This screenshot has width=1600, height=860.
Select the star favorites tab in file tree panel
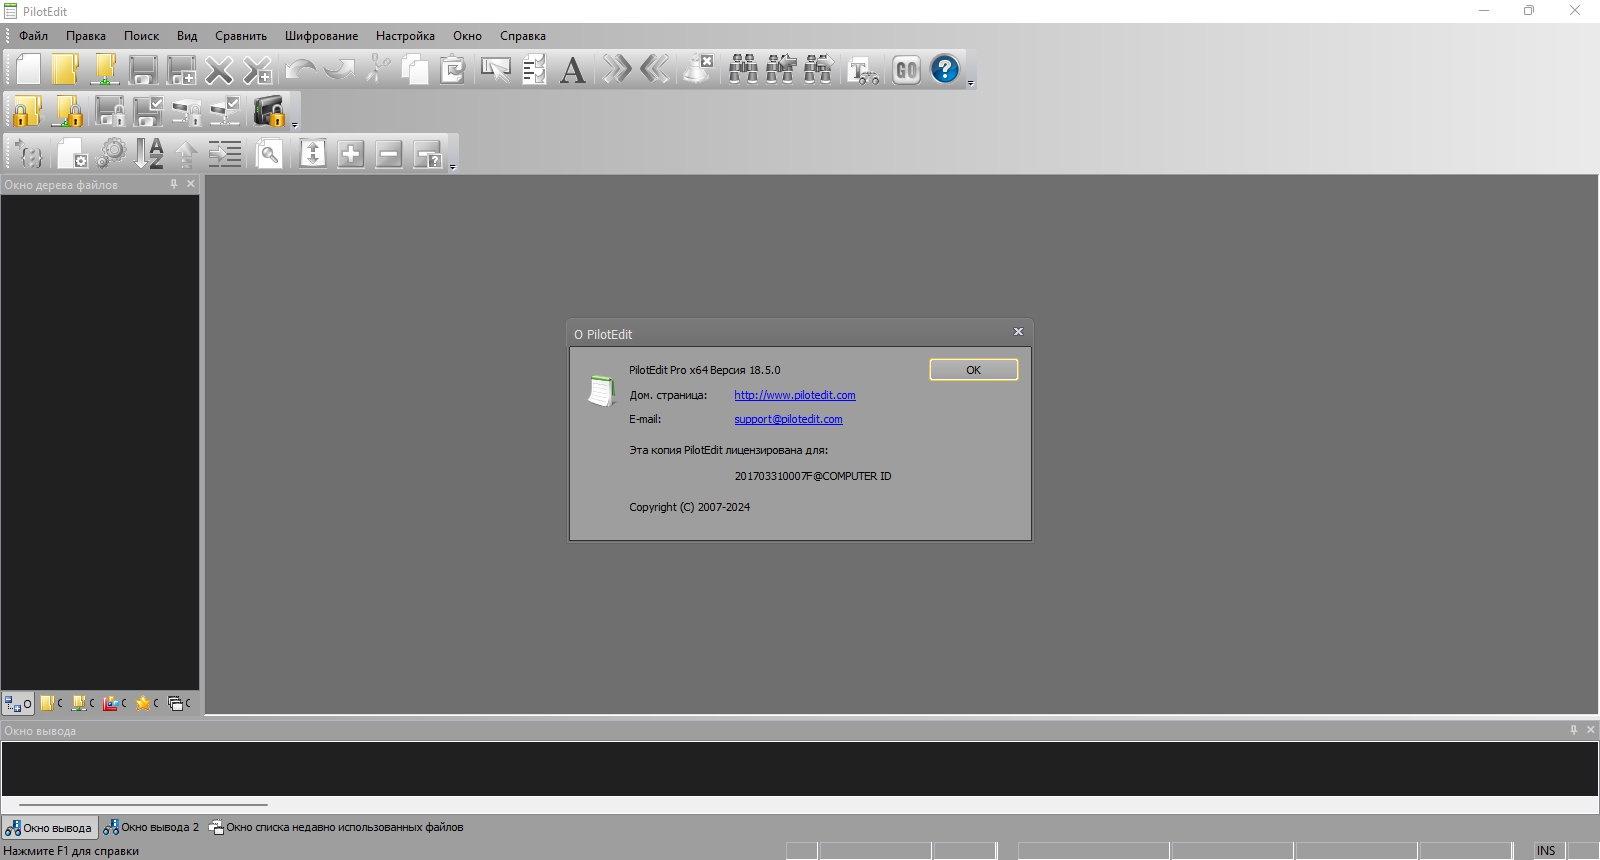pos(147,703)
